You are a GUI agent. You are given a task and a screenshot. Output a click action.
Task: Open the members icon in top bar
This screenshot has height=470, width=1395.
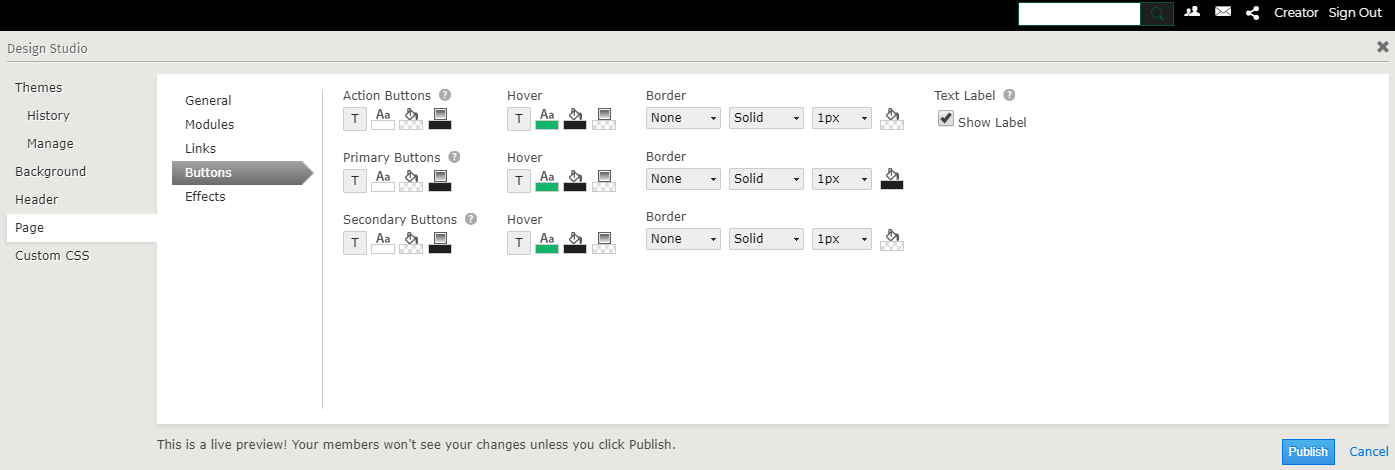point(1192,12)
